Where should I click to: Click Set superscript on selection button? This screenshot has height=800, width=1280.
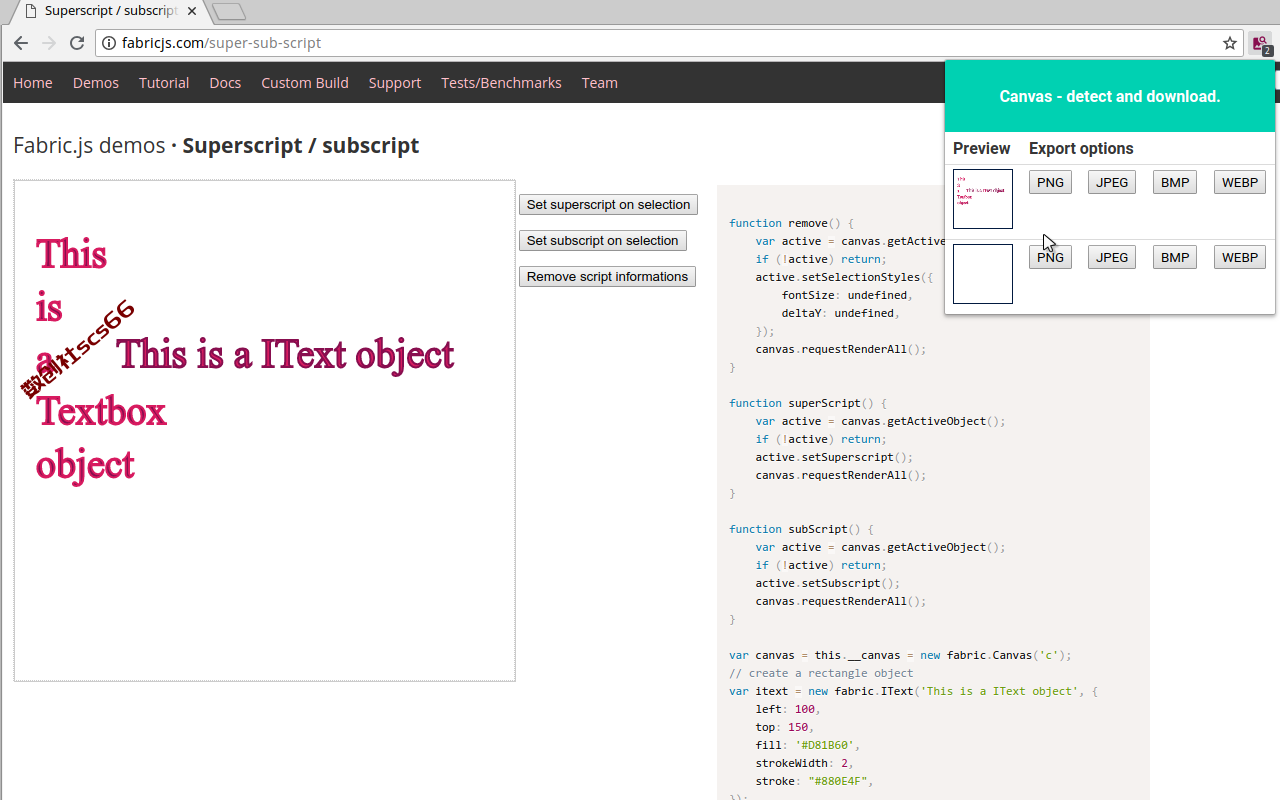point(608,205)
